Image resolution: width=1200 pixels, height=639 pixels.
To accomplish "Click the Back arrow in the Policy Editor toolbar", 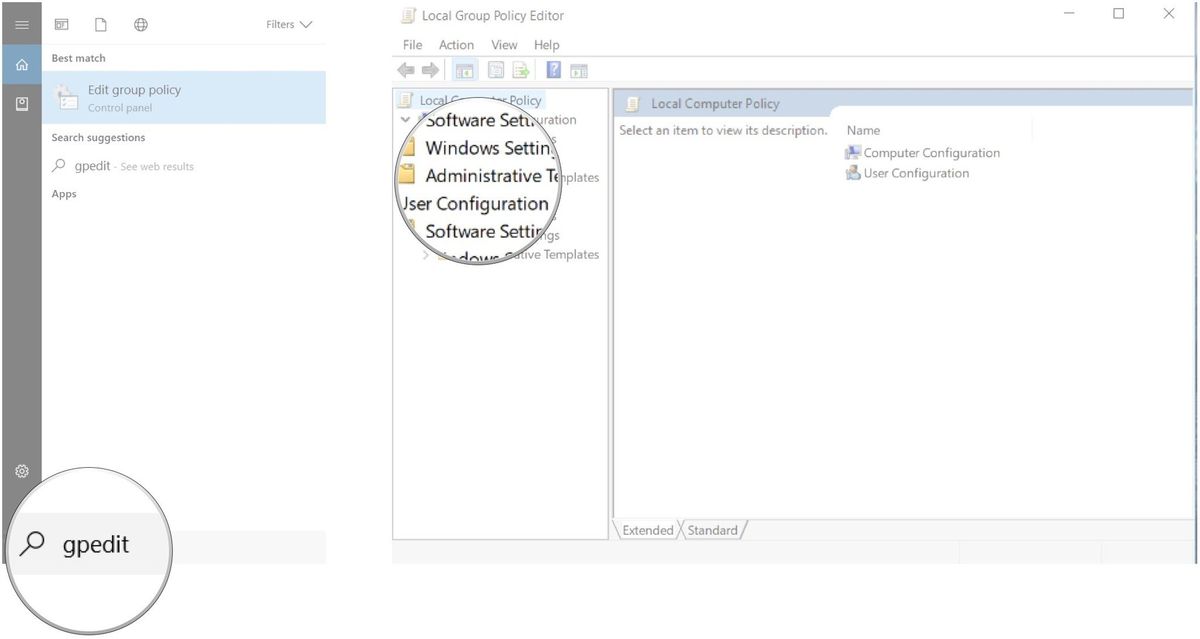I will [x=406, y=70].
